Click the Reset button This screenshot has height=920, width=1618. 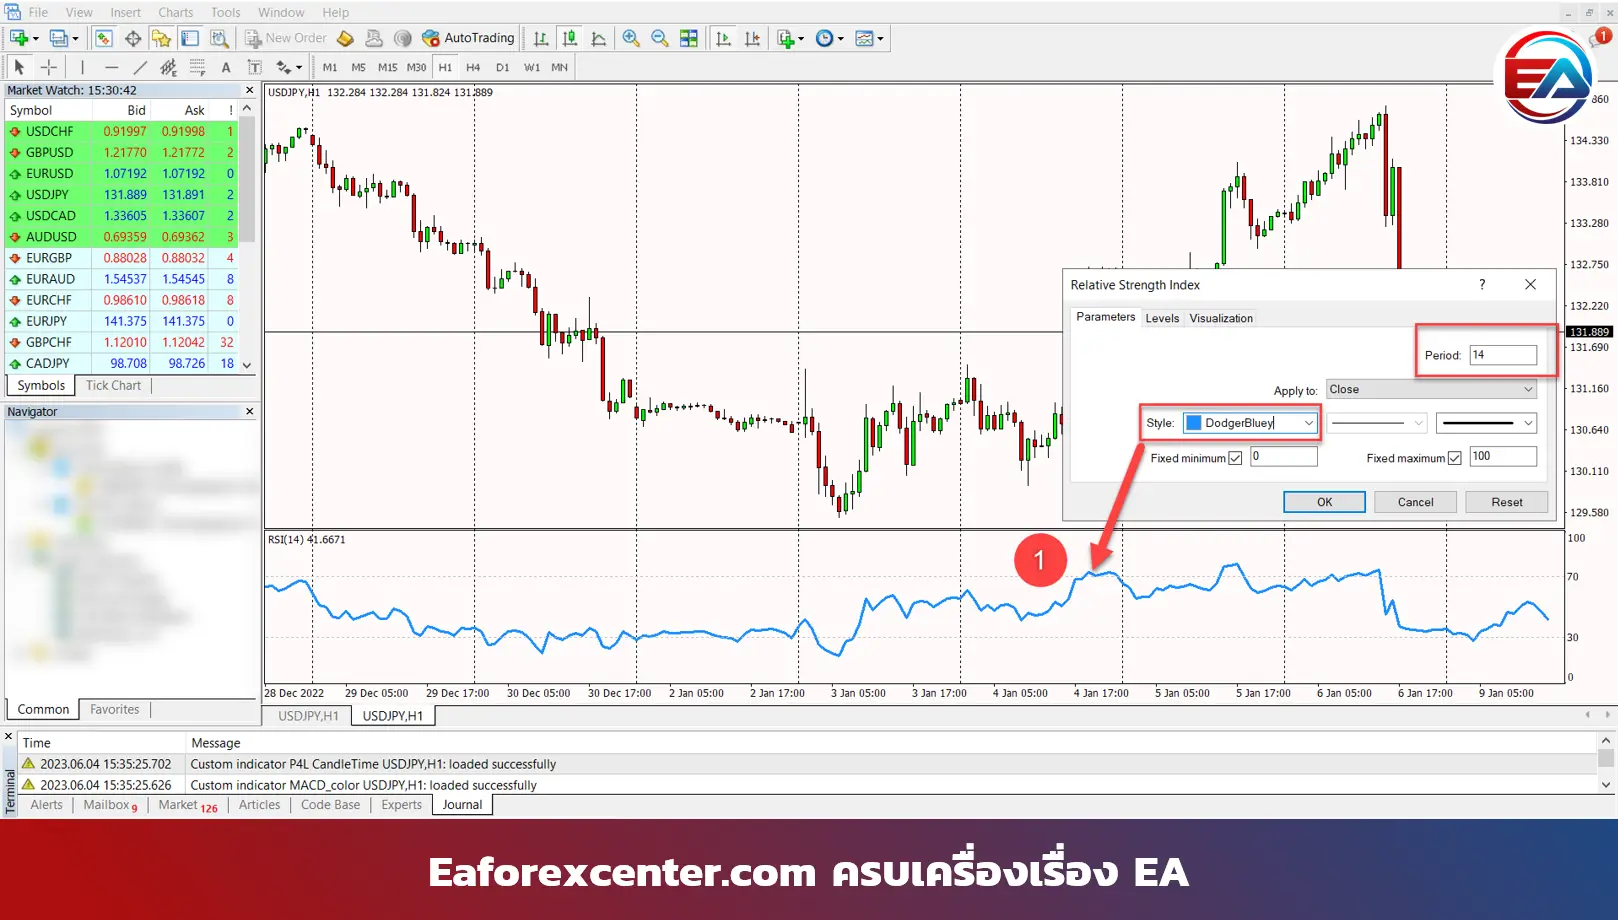click(1506, 502)
